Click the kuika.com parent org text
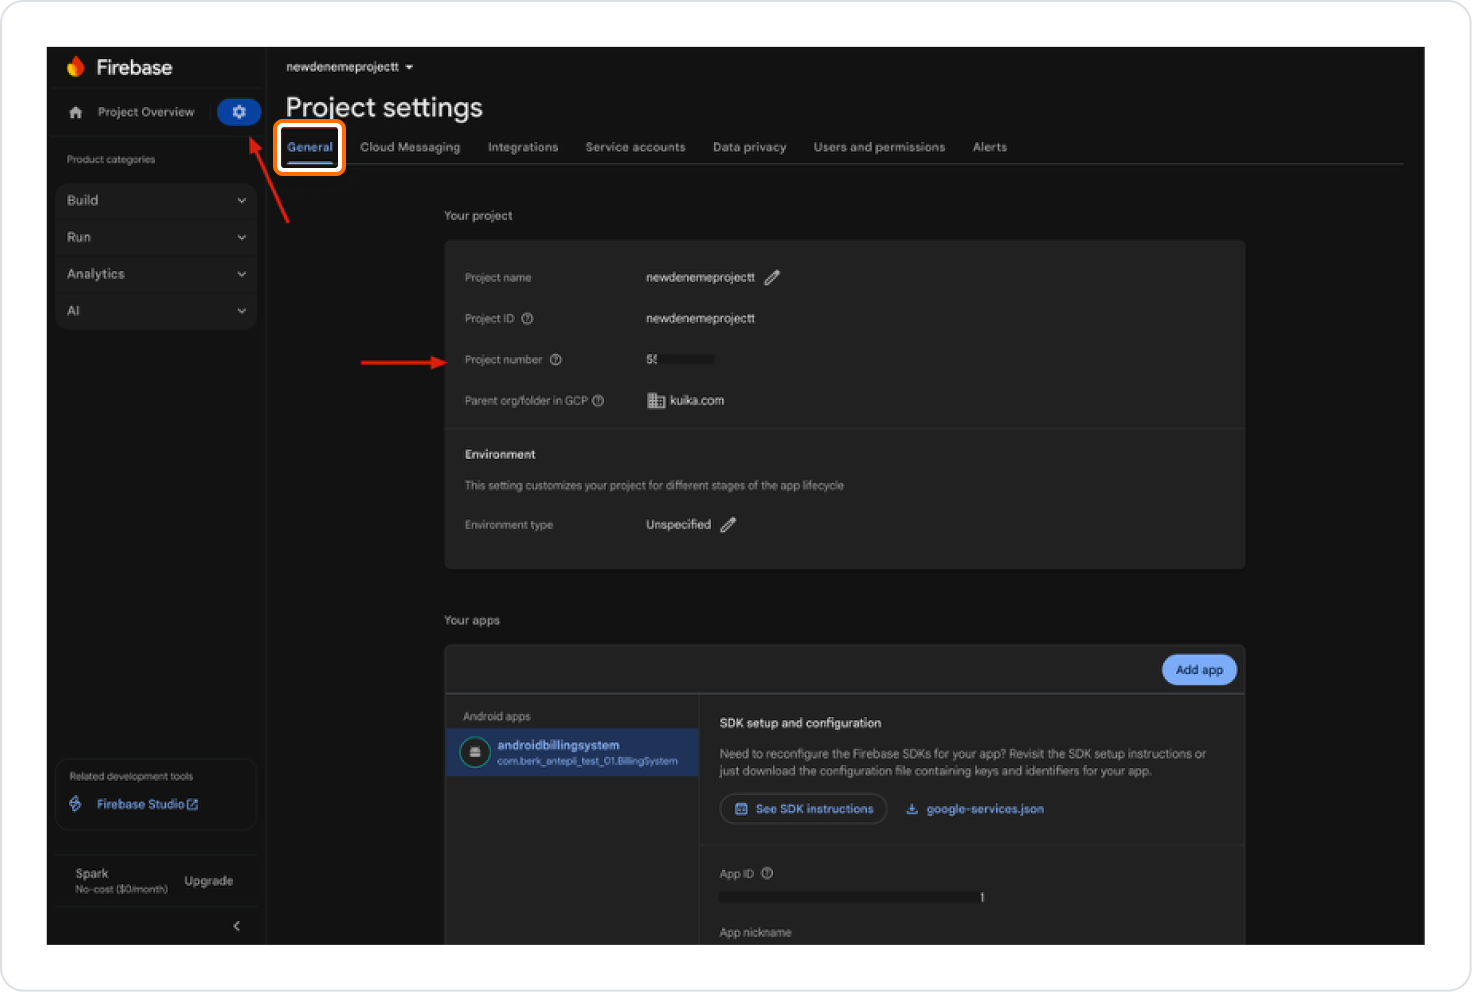This screenshot has width=1472, height=992. tap(697, 401)
